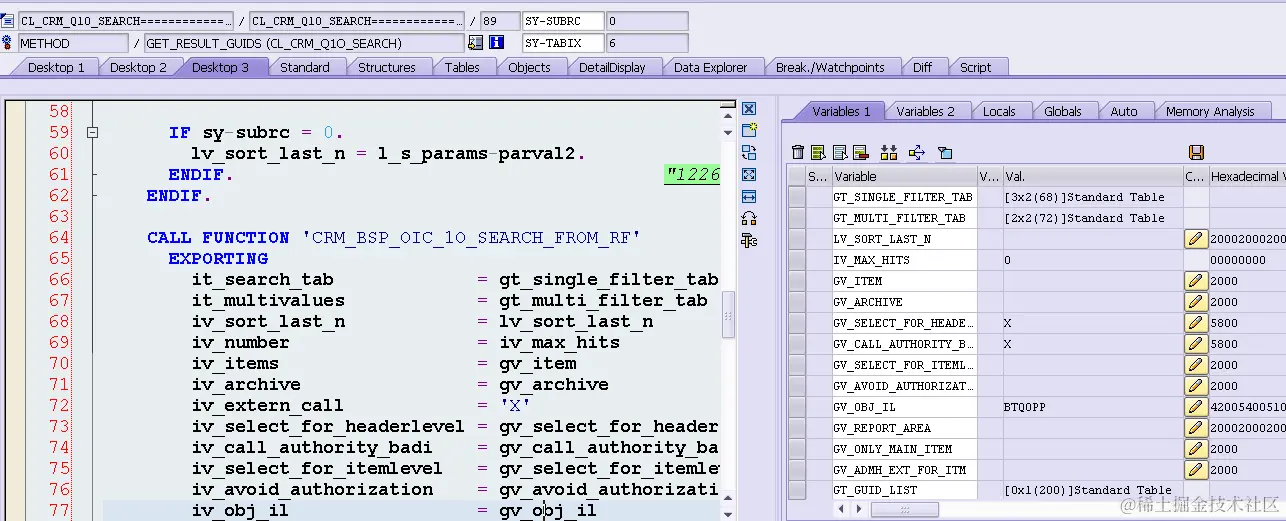Click the Val. column header
Screen dimensions: 1286x521
coord(1093,176)
